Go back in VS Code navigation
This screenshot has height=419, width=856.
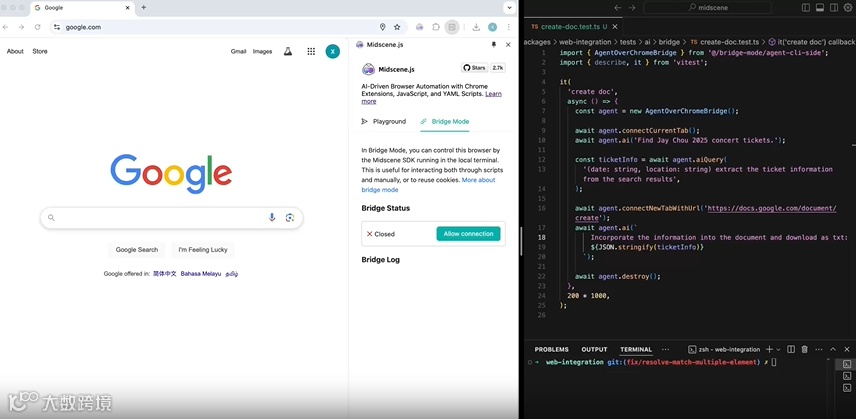618,8
